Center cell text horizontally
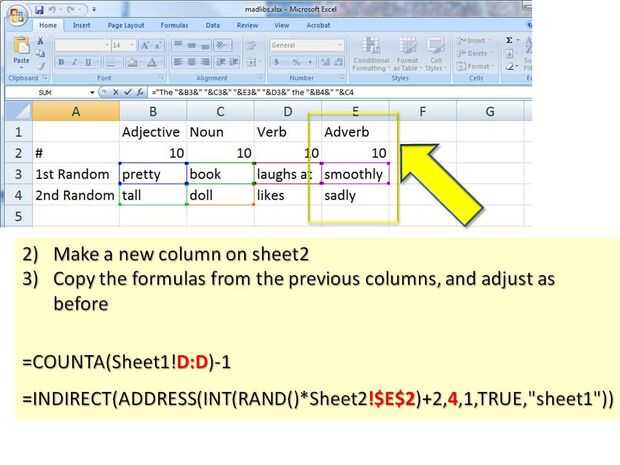The height and width of the screenshot is (465, 620). (x=191, y=62)
